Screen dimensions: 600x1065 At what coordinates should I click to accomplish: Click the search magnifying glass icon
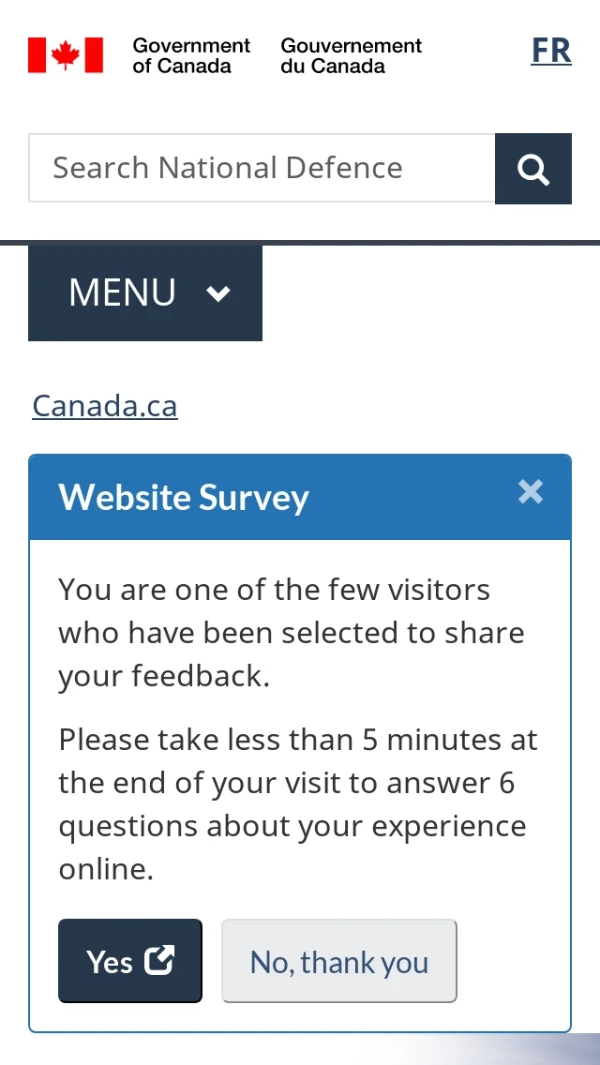pyautogui.click(x=533, y=169)
